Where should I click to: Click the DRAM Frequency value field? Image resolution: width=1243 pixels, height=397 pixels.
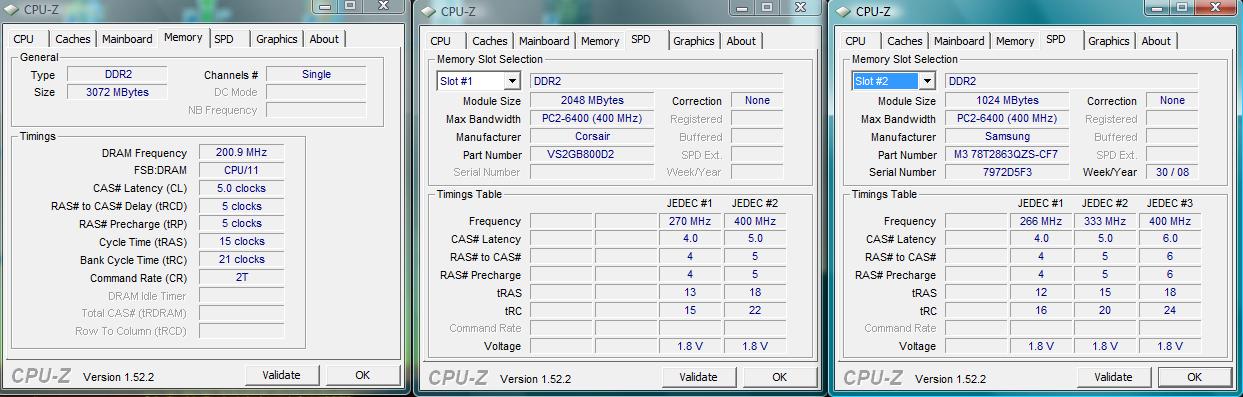coord(240,152)
